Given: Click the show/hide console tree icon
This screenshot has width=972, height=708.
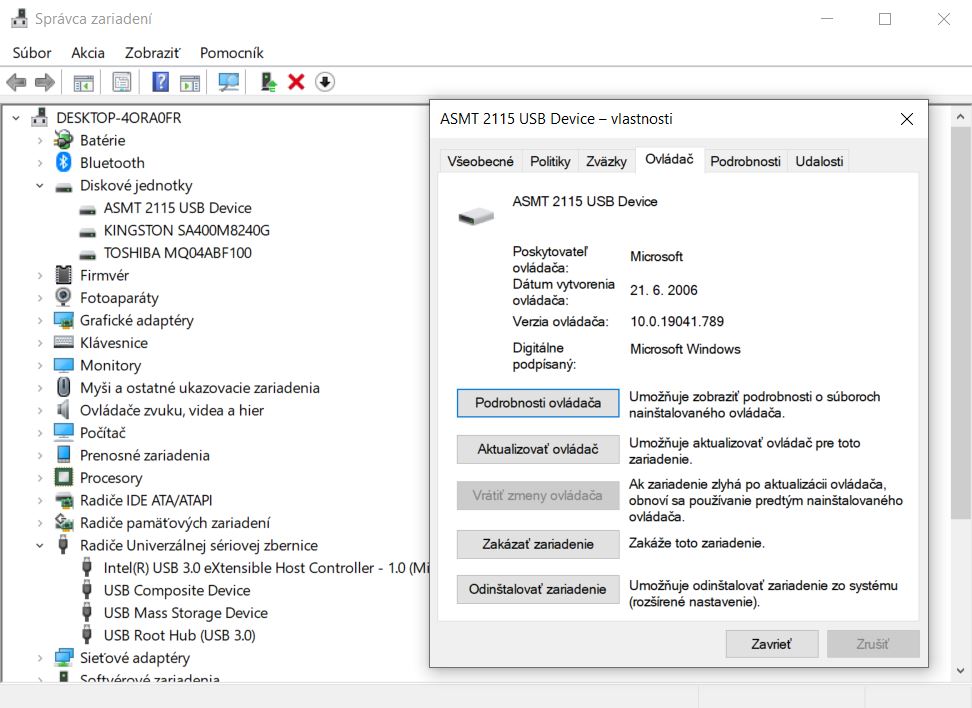Looking at the screenshot, I should click(x=84, y=82).
